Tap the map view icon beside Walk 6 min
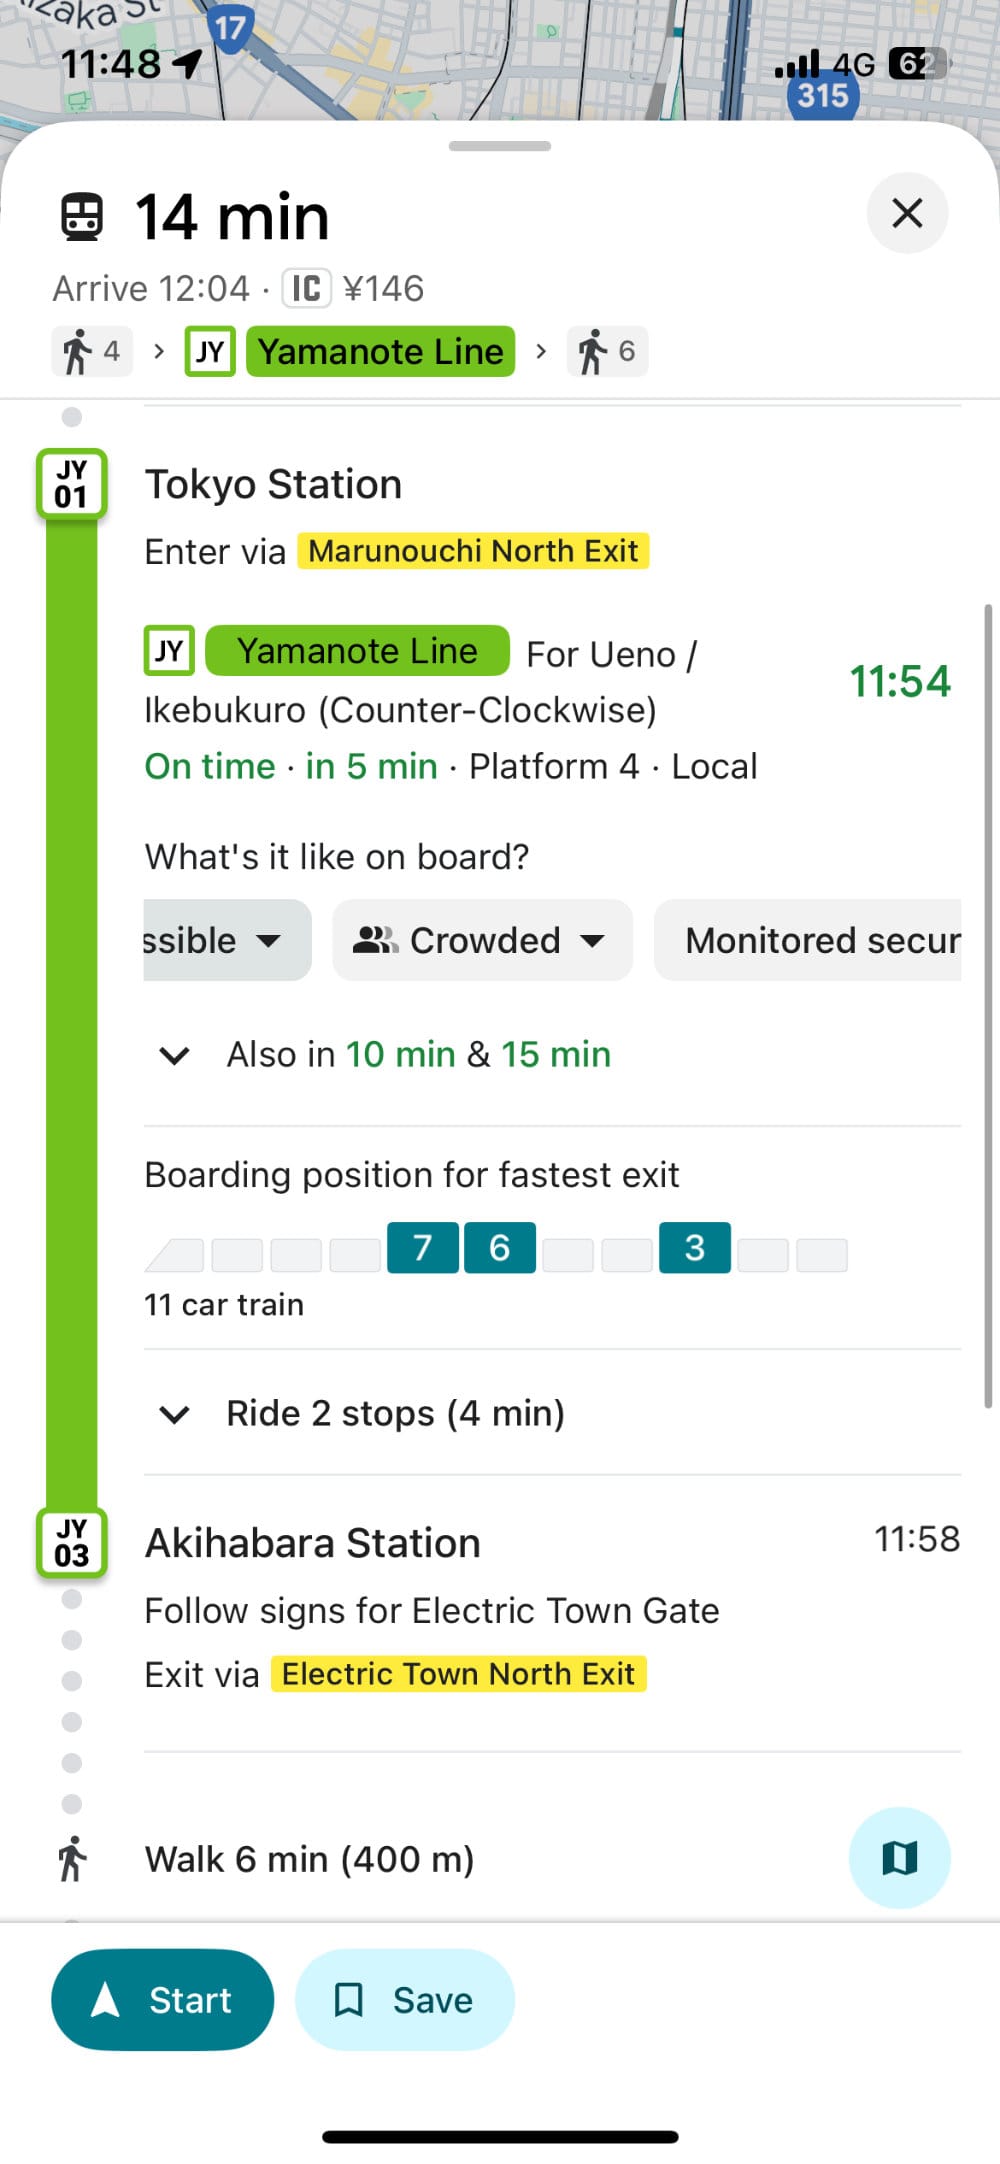 coord(899,1858)
